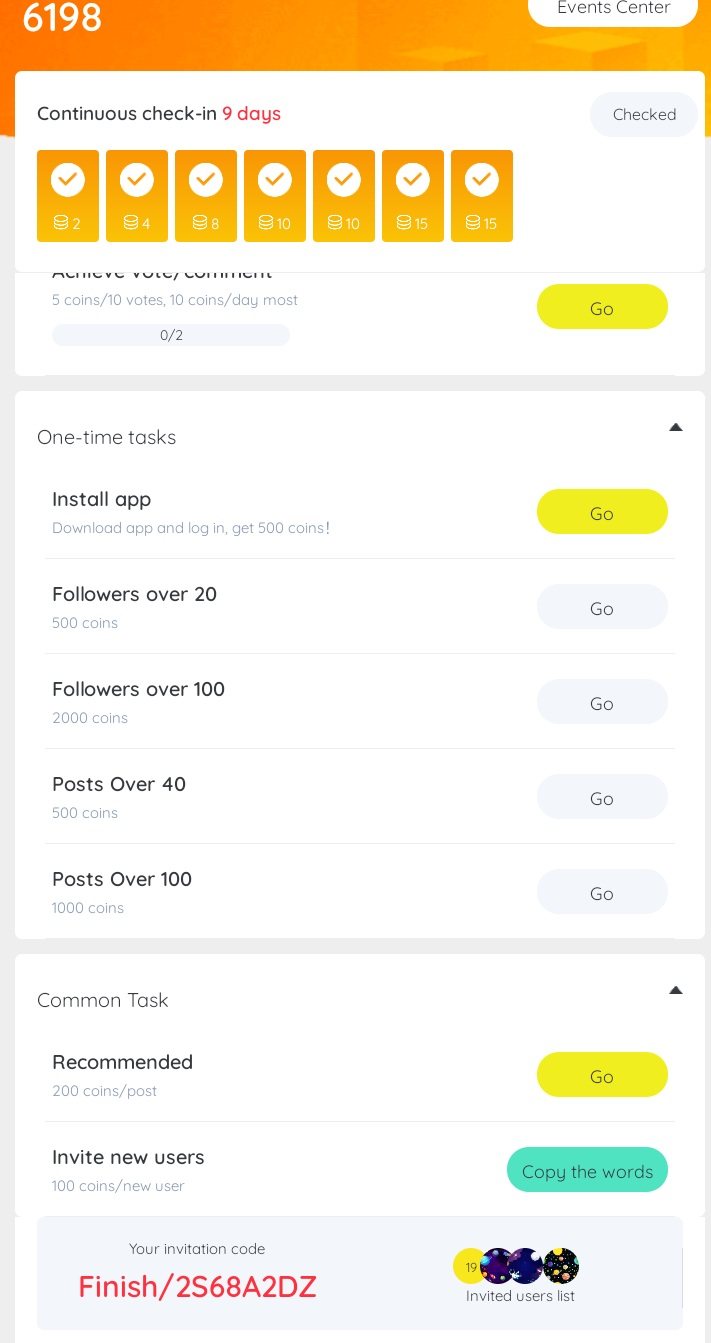Collapse the Common Task section
The image size is (711, 1343).
point(676,991)
